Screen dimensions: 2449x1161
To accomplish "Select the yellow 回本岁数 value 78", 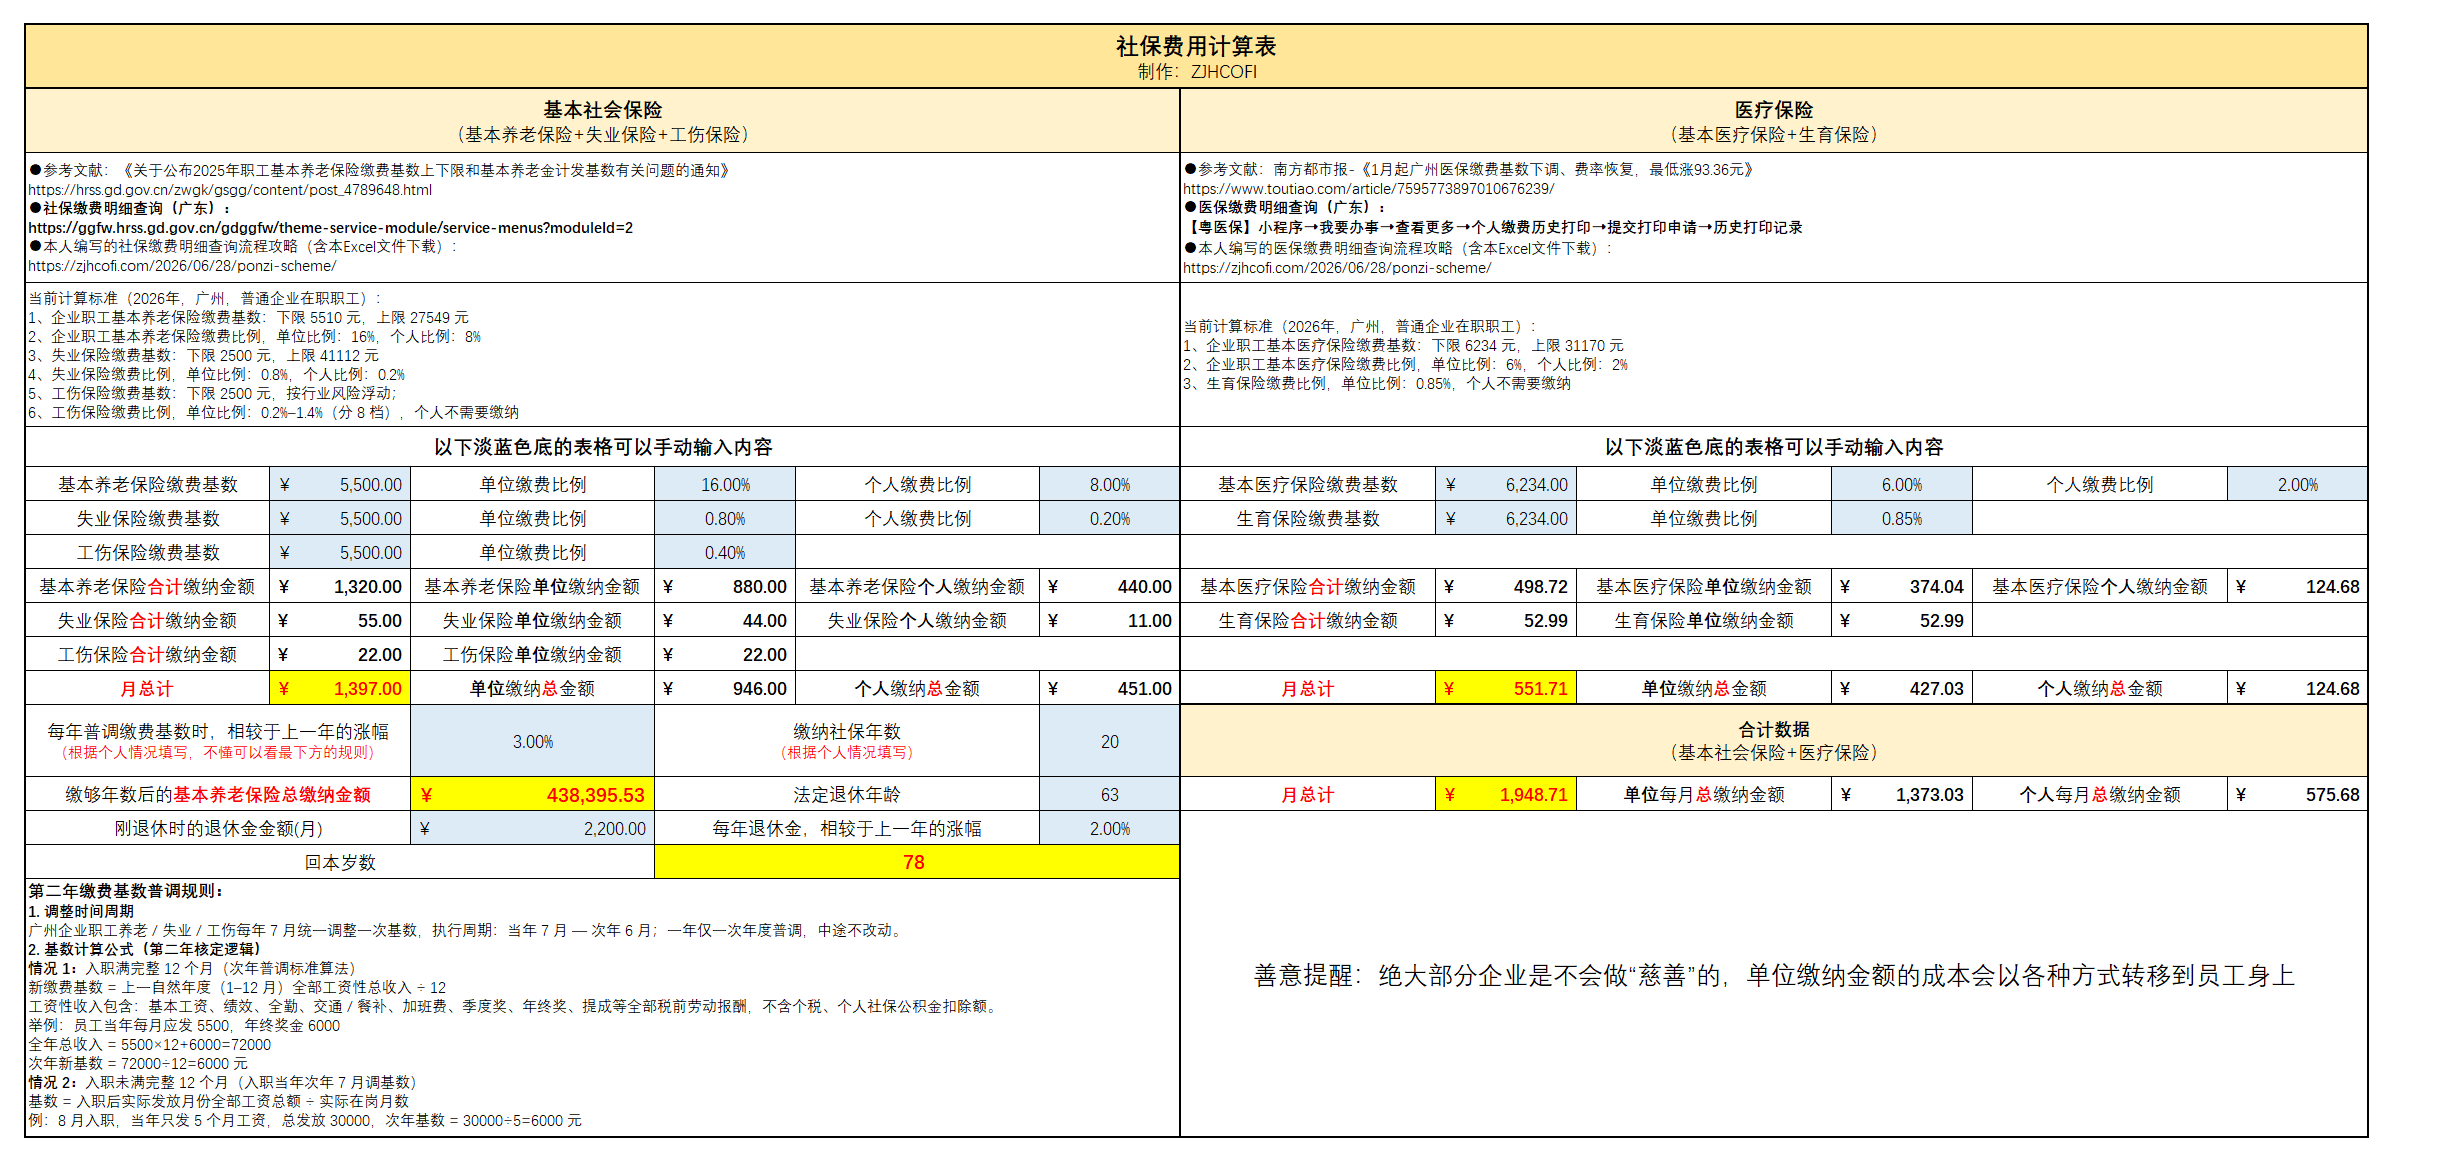I will (x=917, y=863).
